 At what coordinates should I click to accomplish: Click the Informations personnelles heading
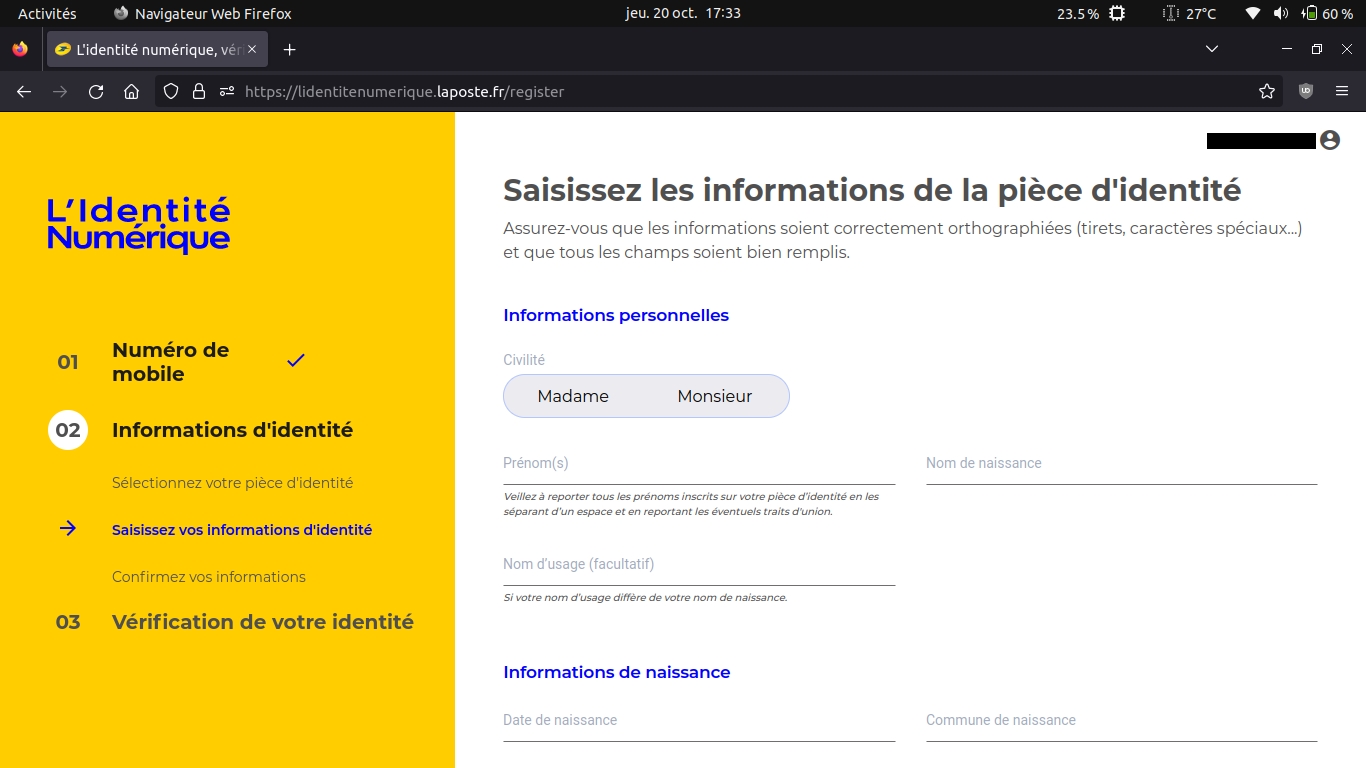tap(616, 316)
